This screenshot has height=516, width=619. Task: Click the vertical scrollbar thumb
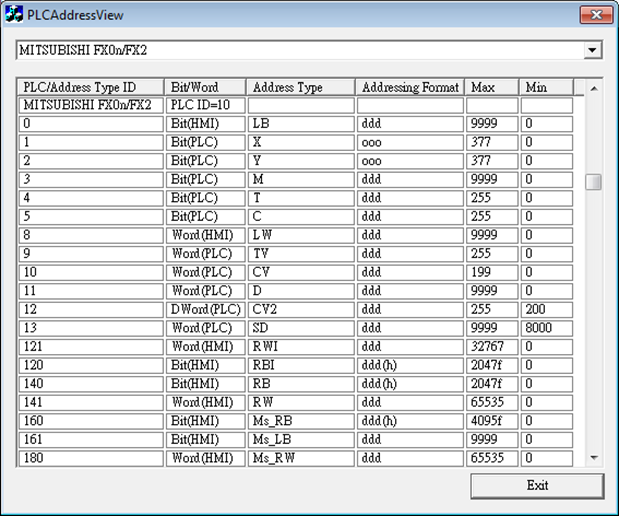pyautogui.click(x=593, y=182)
